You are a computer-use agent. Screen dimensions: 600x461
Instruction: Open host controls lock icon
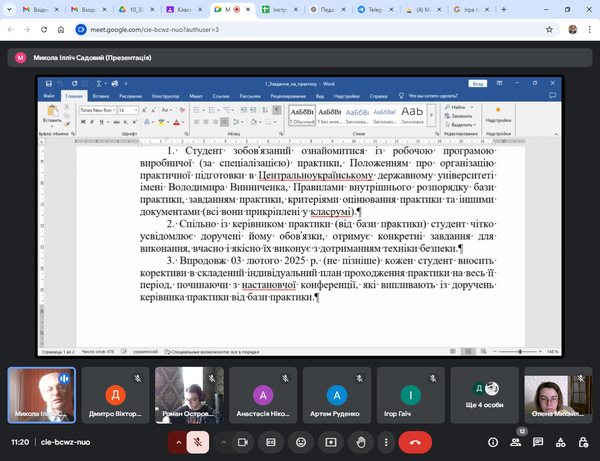583,441
